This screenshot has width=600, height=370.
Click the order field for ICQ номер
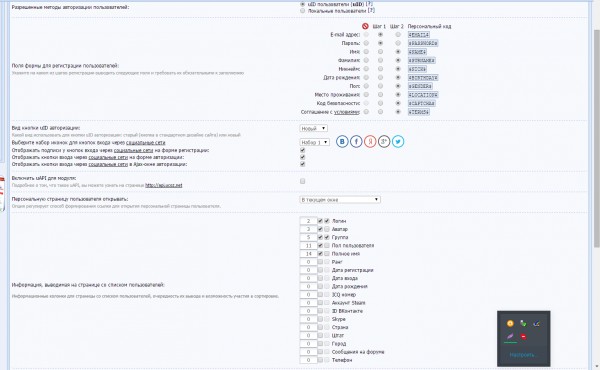(x=308, y=295)
